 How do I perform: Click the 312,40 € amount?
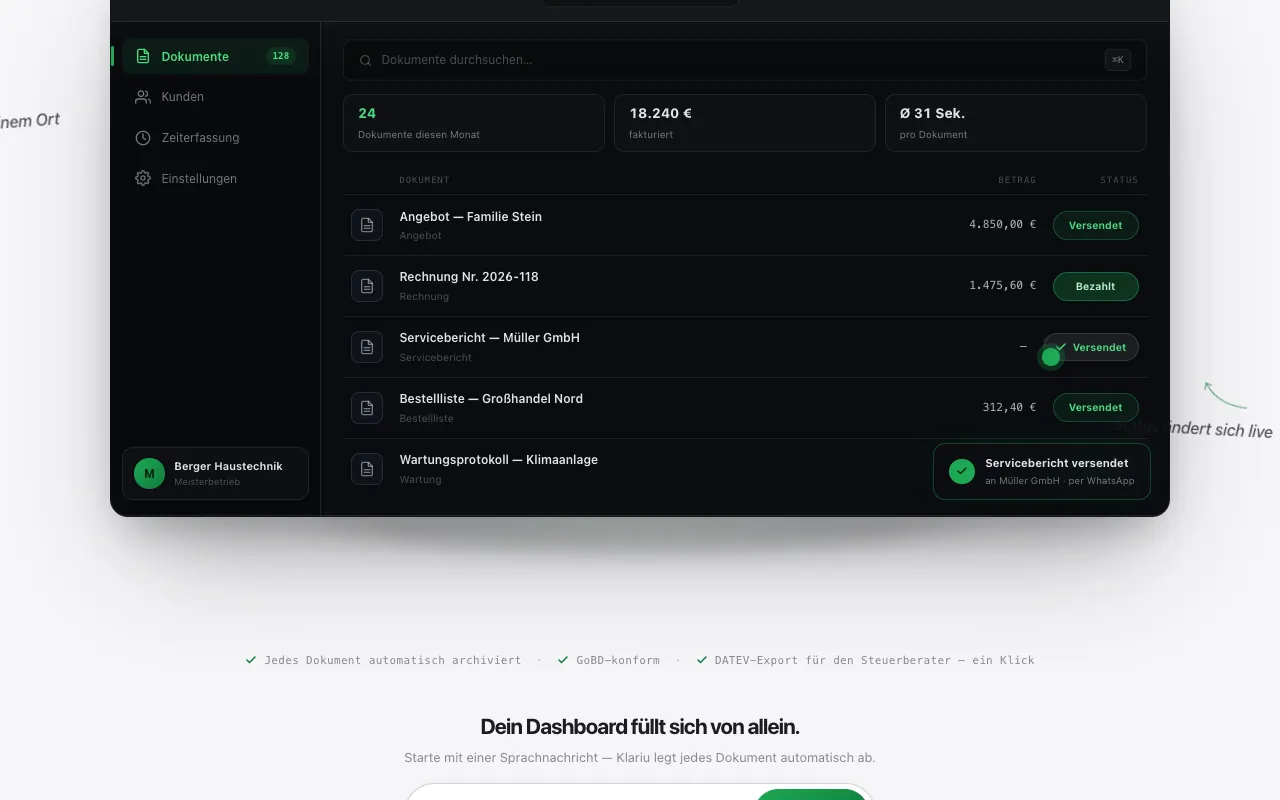point(1009,408)
